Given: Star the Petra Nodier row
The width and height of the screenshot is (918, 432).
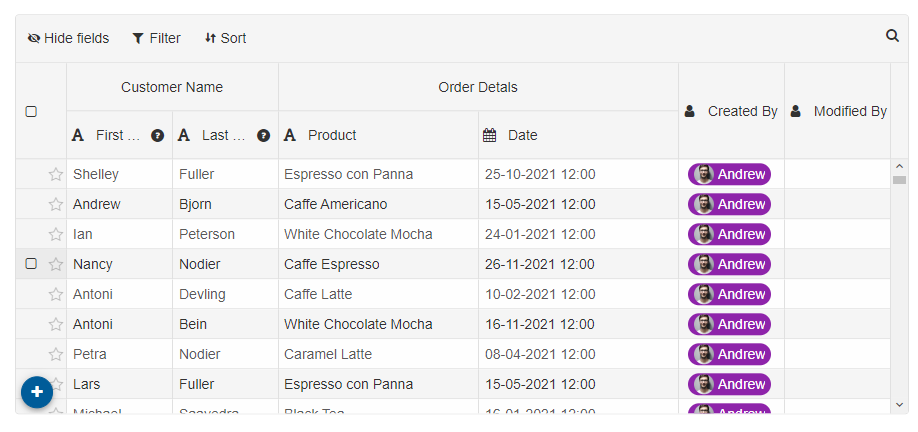Looking at the screenshot, I should pos(56,354).
